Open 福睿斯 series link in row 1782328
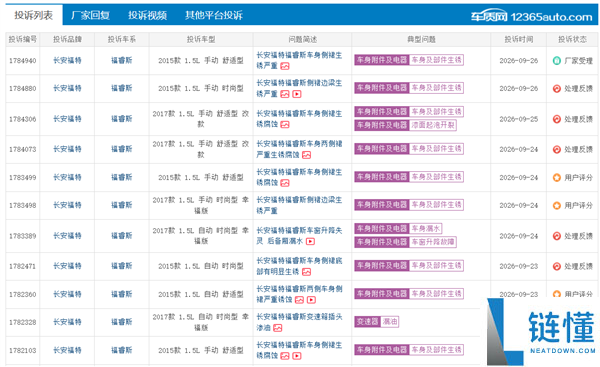The image size is (600, 367). [x=122, y=322]
